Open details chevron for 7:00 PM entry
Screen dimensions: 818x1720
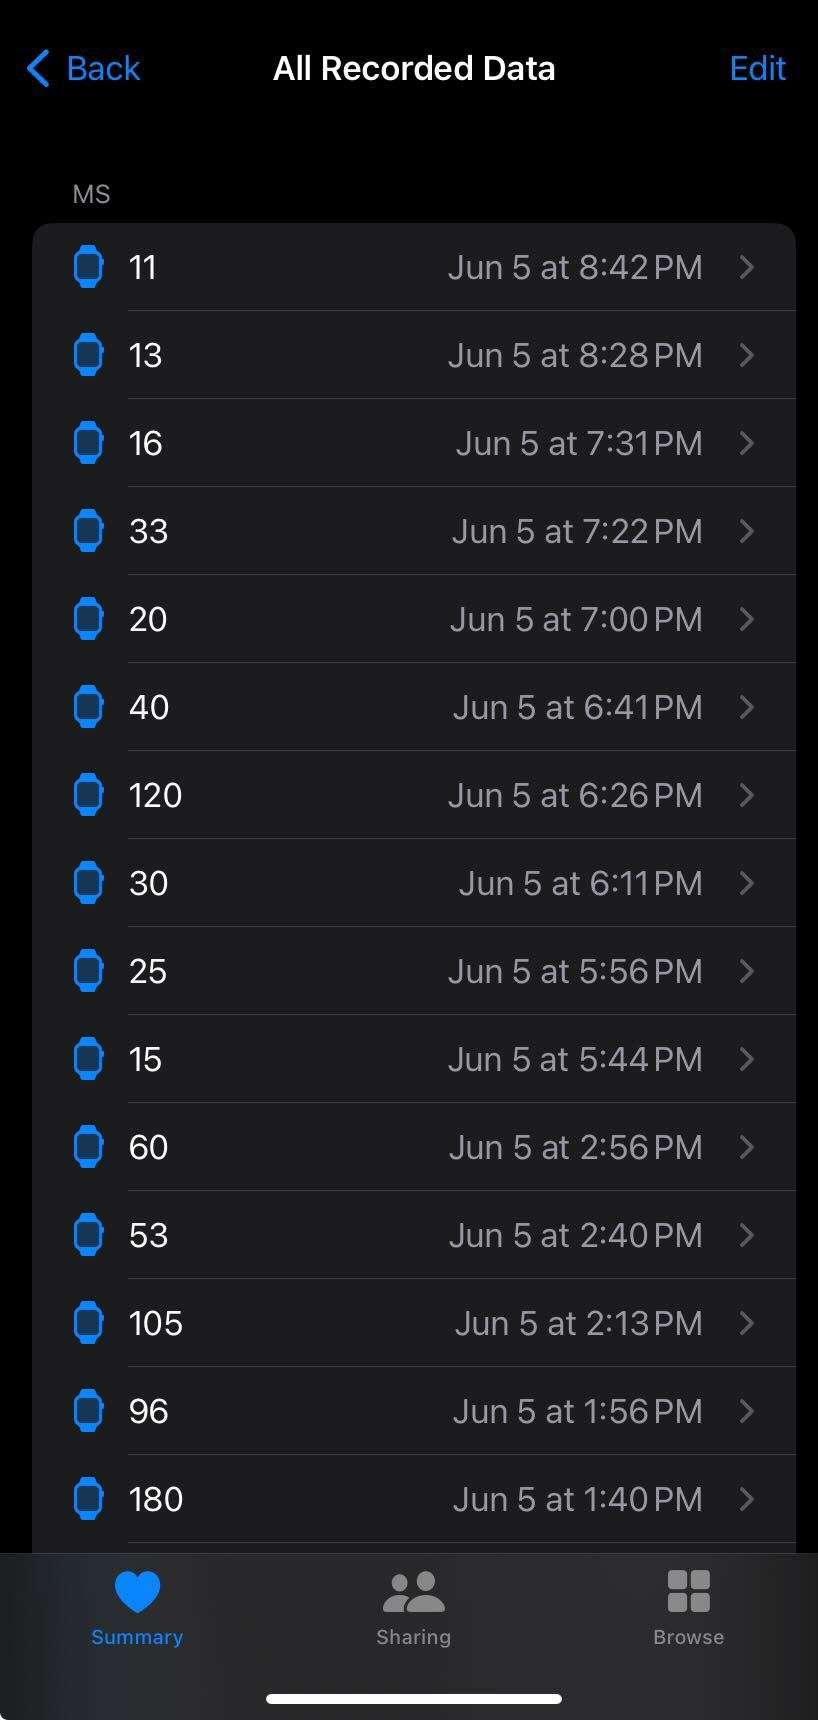tap(746, 619)
